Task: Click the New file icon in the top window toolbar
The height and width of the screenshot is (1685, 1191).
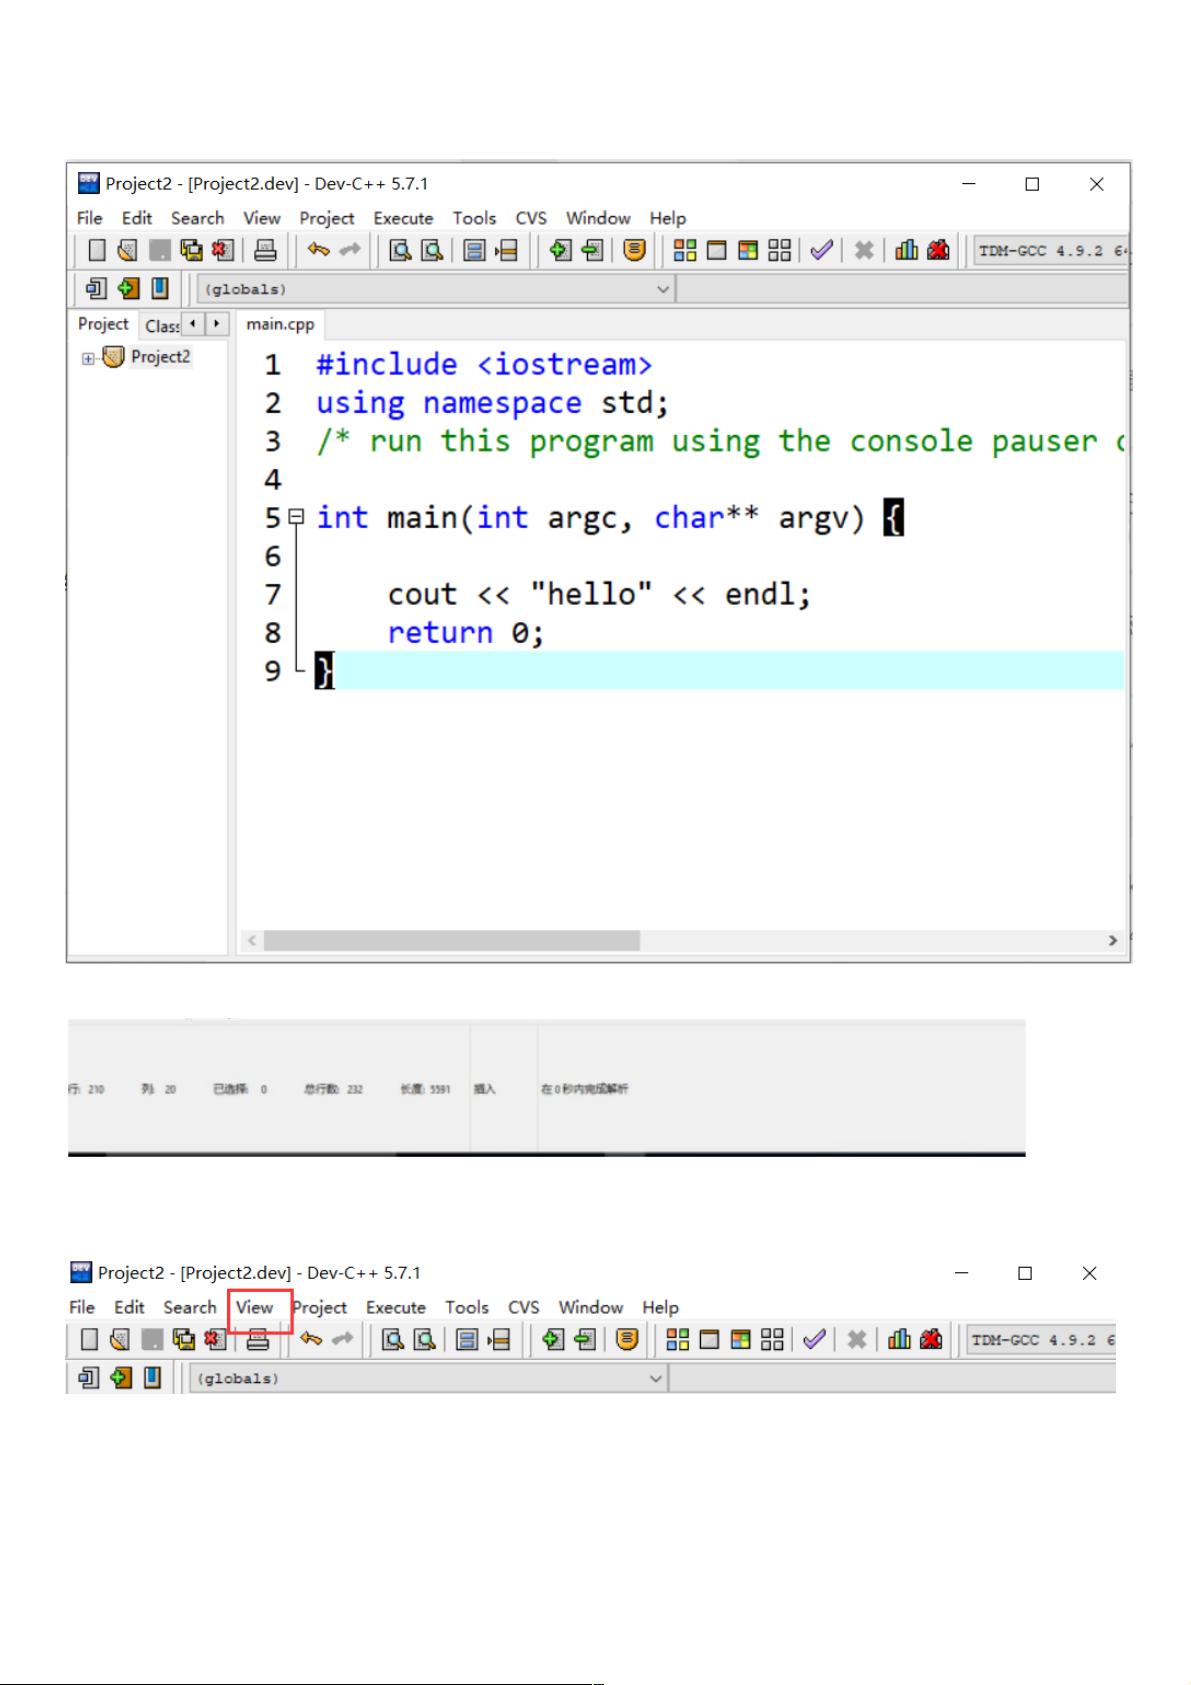Action: (x=97, y=251)
